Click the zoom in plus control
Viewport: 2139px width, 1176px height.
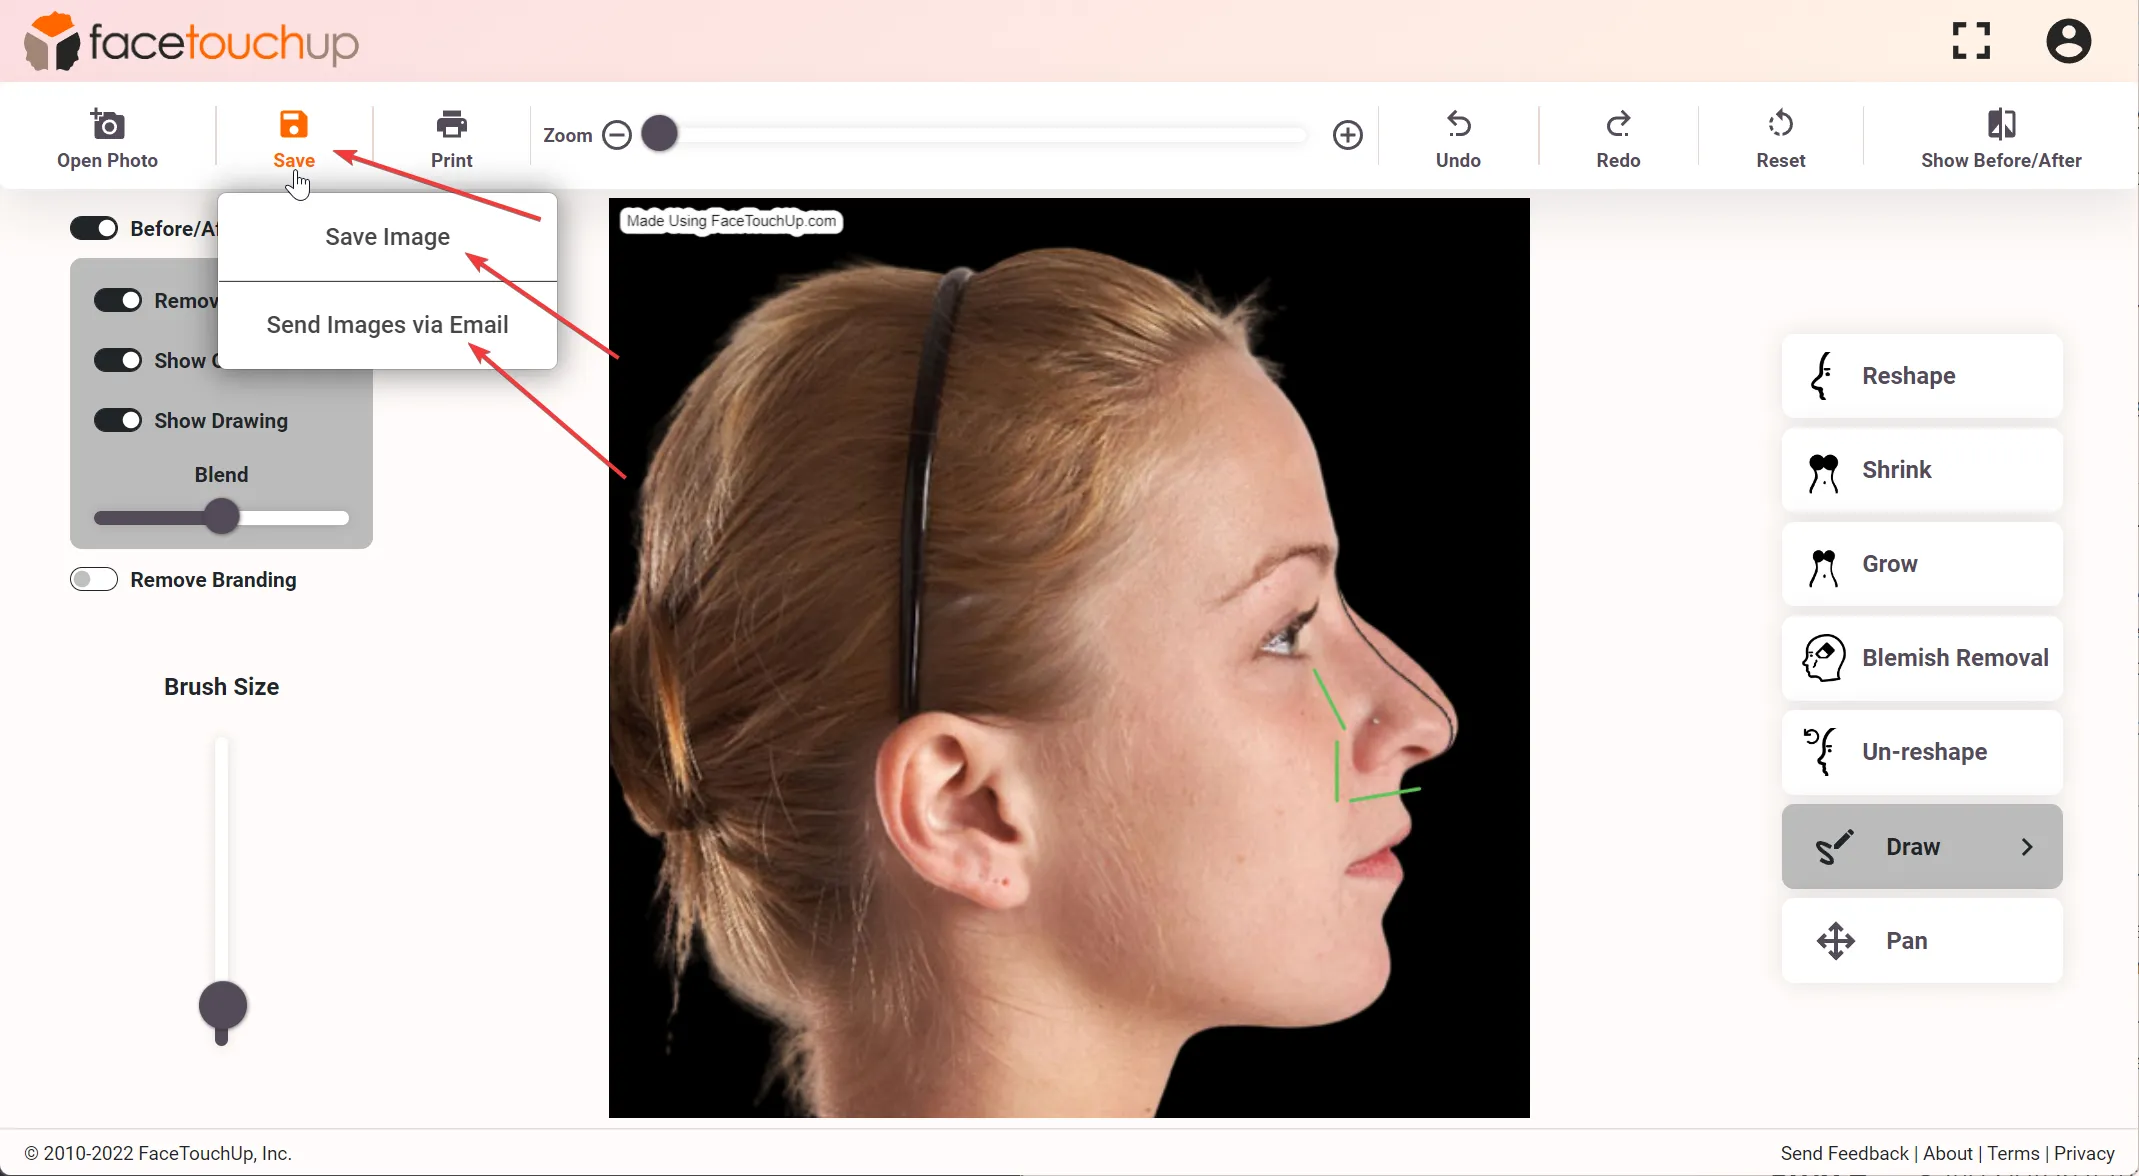tap(1346, 134)
